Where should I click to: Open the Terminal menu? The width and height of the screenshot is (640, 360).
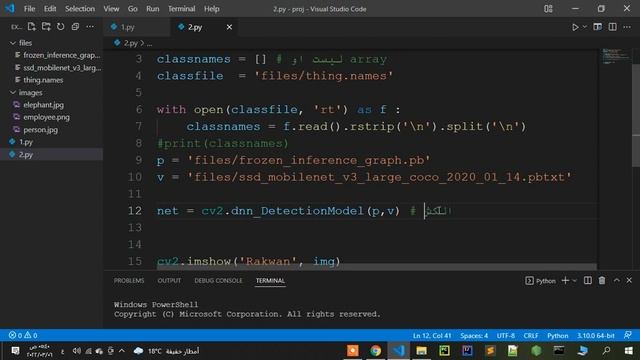[x=182, y=9]
